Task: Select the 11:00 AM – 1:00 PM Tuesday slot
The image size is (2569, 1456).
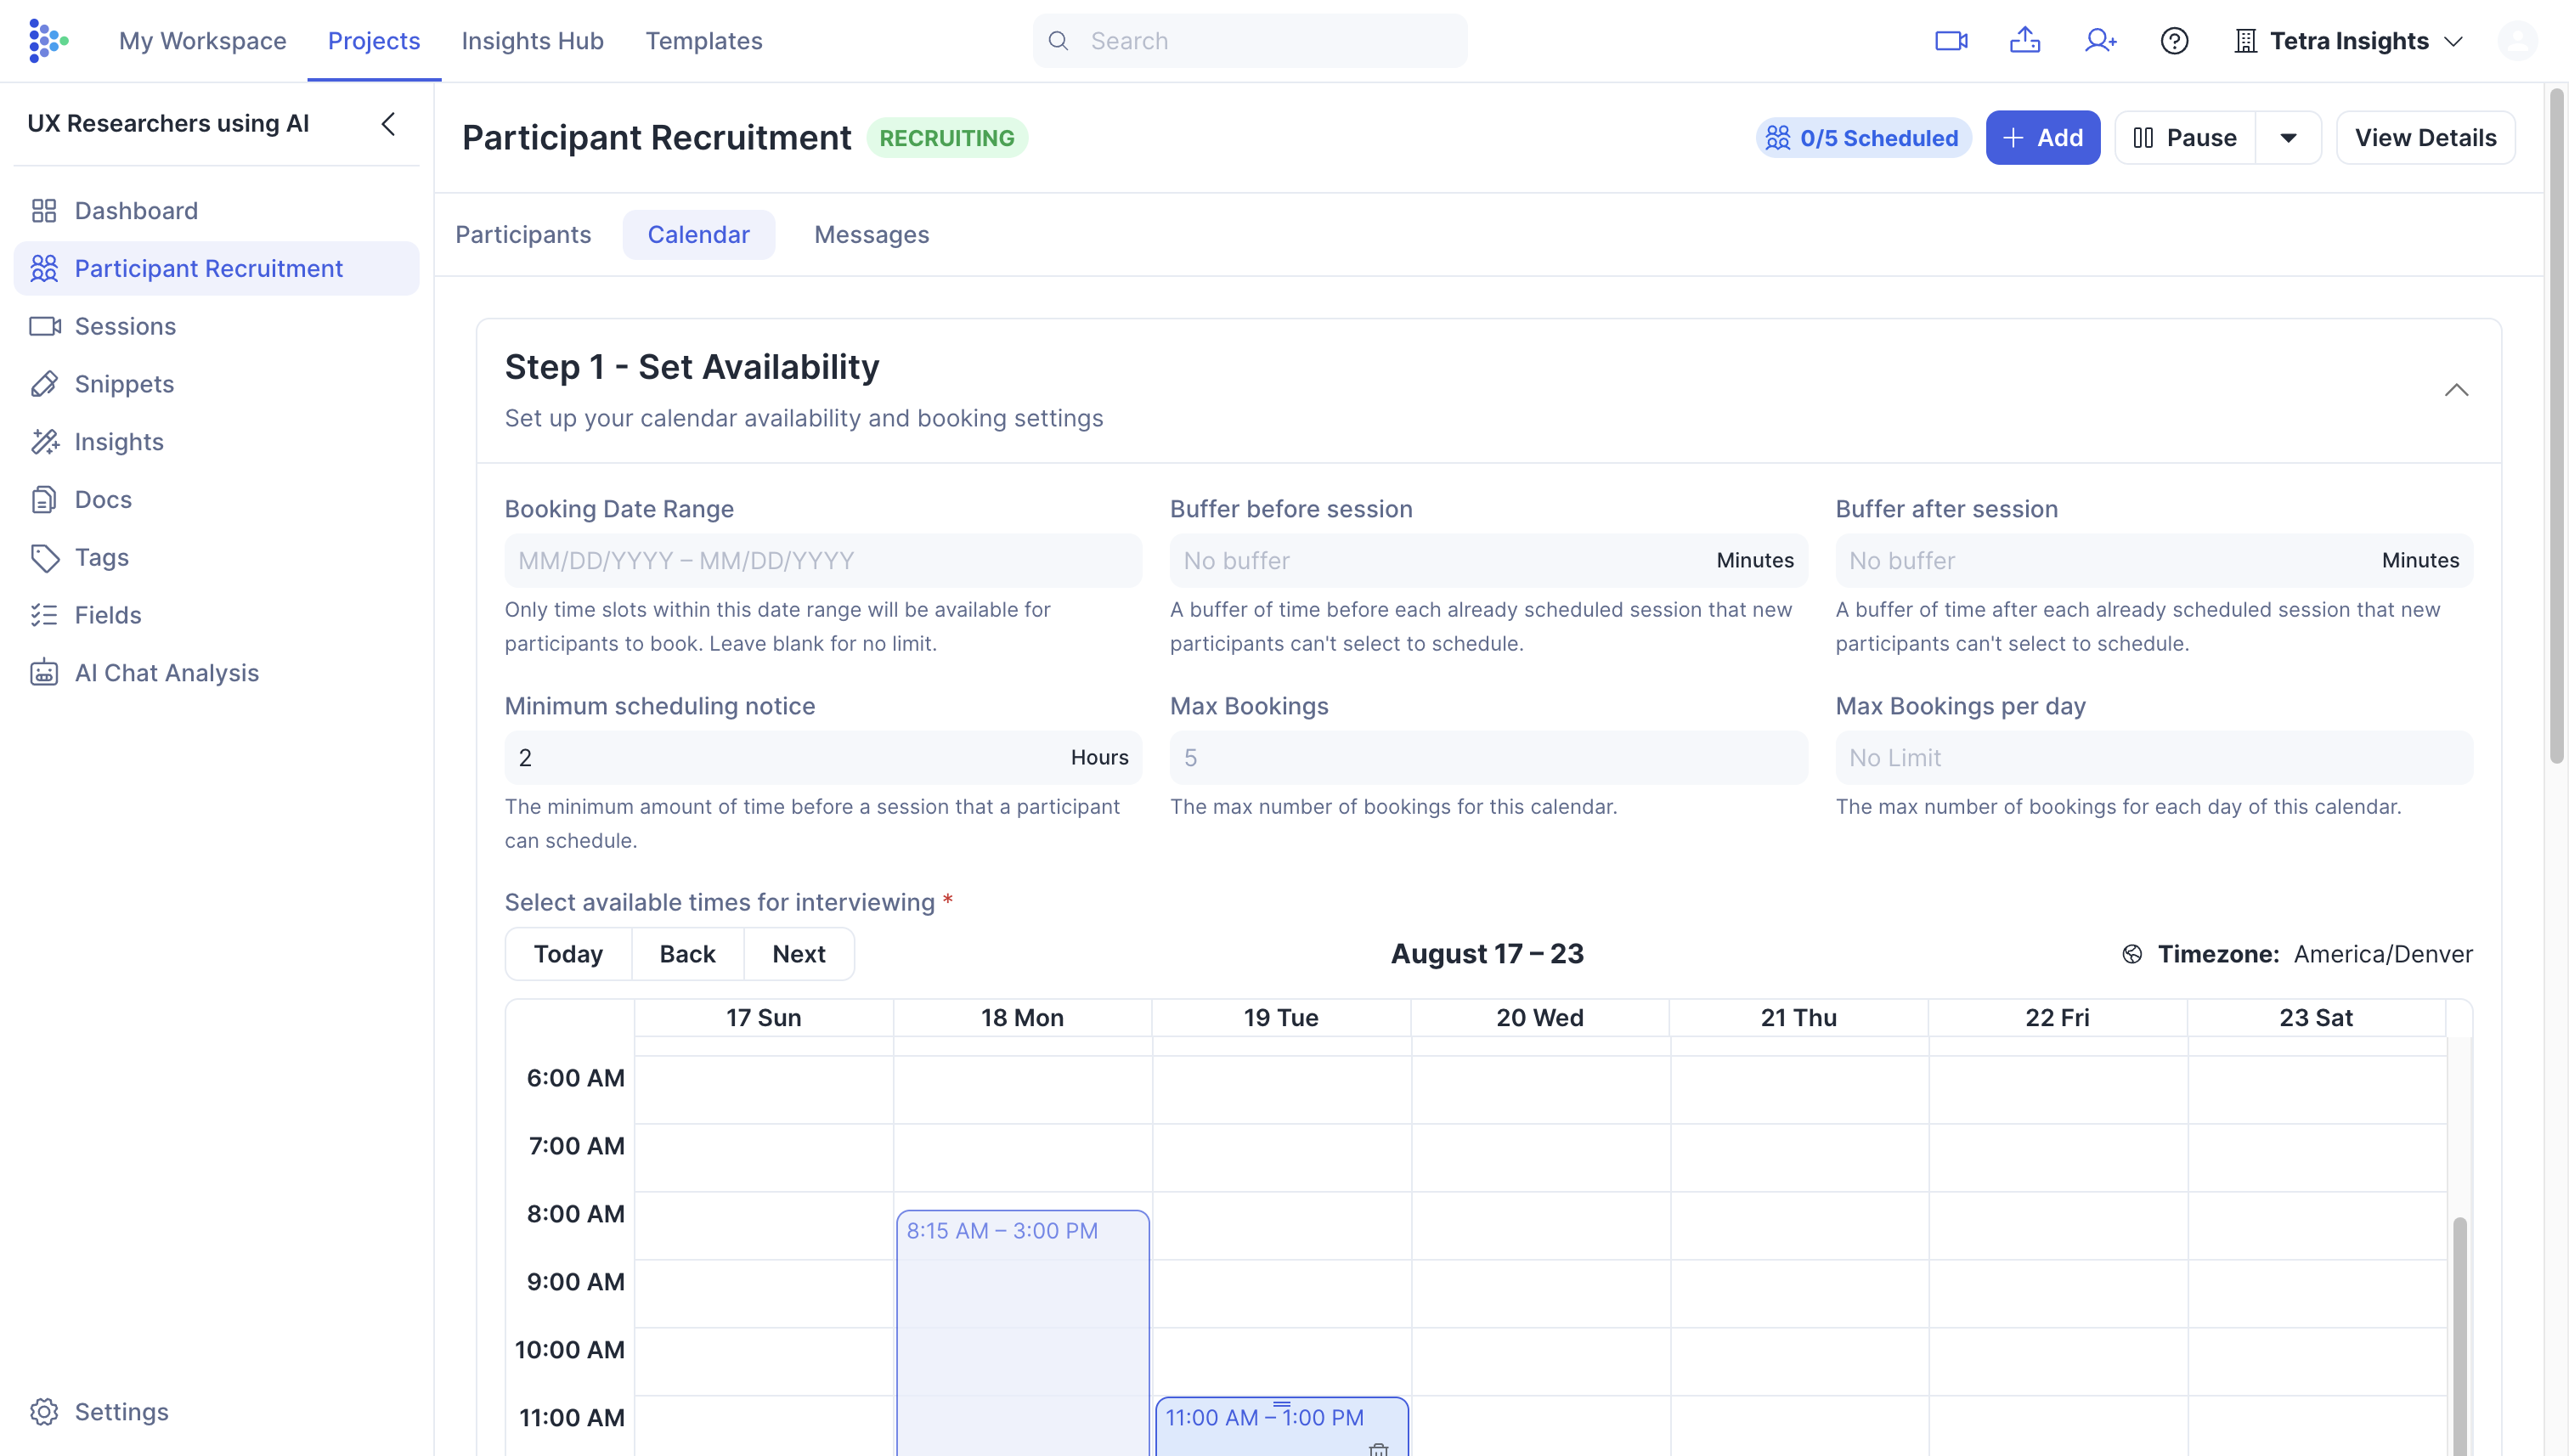Action: [x=1281, y=1427]
